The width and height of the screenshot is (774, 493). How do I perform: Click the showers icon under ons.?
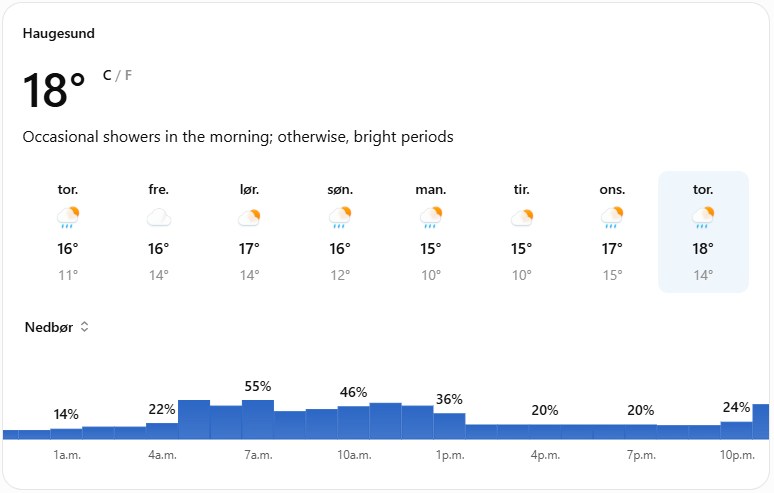point(612,218)
